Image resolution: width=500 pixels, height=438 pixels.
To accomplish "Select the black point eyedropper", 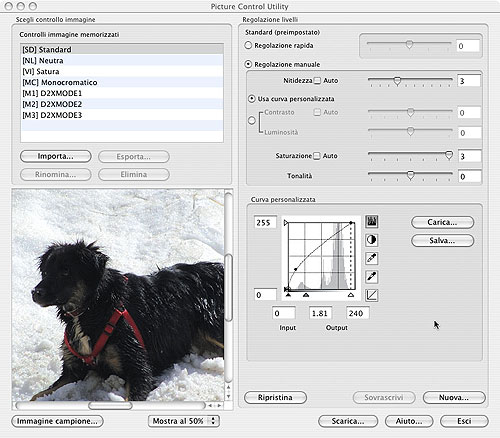I will [x=372, y=276].
